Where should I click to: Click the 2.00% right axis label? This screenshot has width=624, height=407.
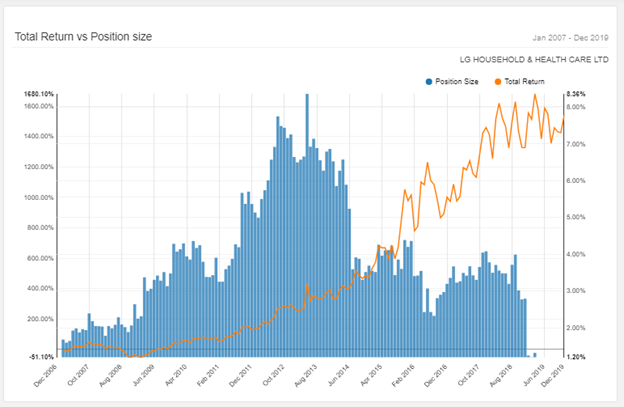576,328
